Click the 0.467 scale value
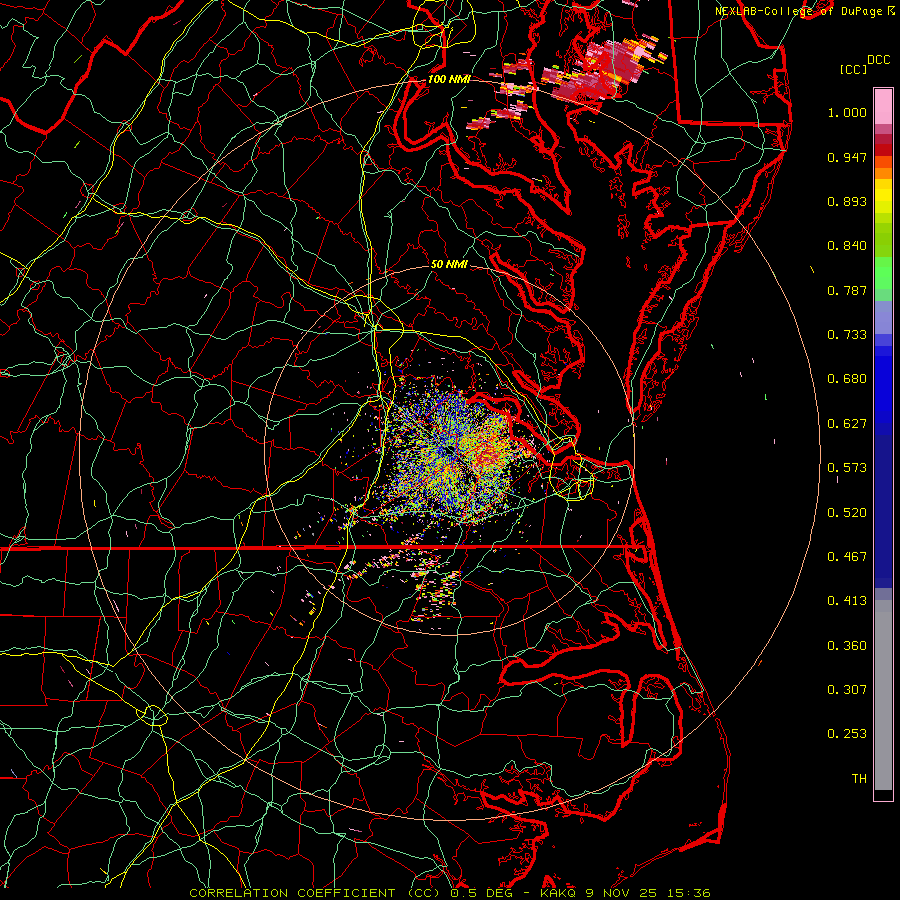This screenshot has height=900, width=900. (x=847, y=557)
